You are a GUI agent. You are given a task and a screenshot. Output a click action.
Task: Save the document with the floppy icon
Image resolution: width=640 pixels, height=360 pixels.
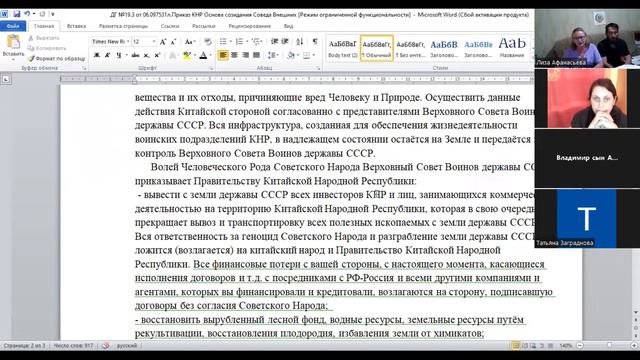click(x=17, y=14)
